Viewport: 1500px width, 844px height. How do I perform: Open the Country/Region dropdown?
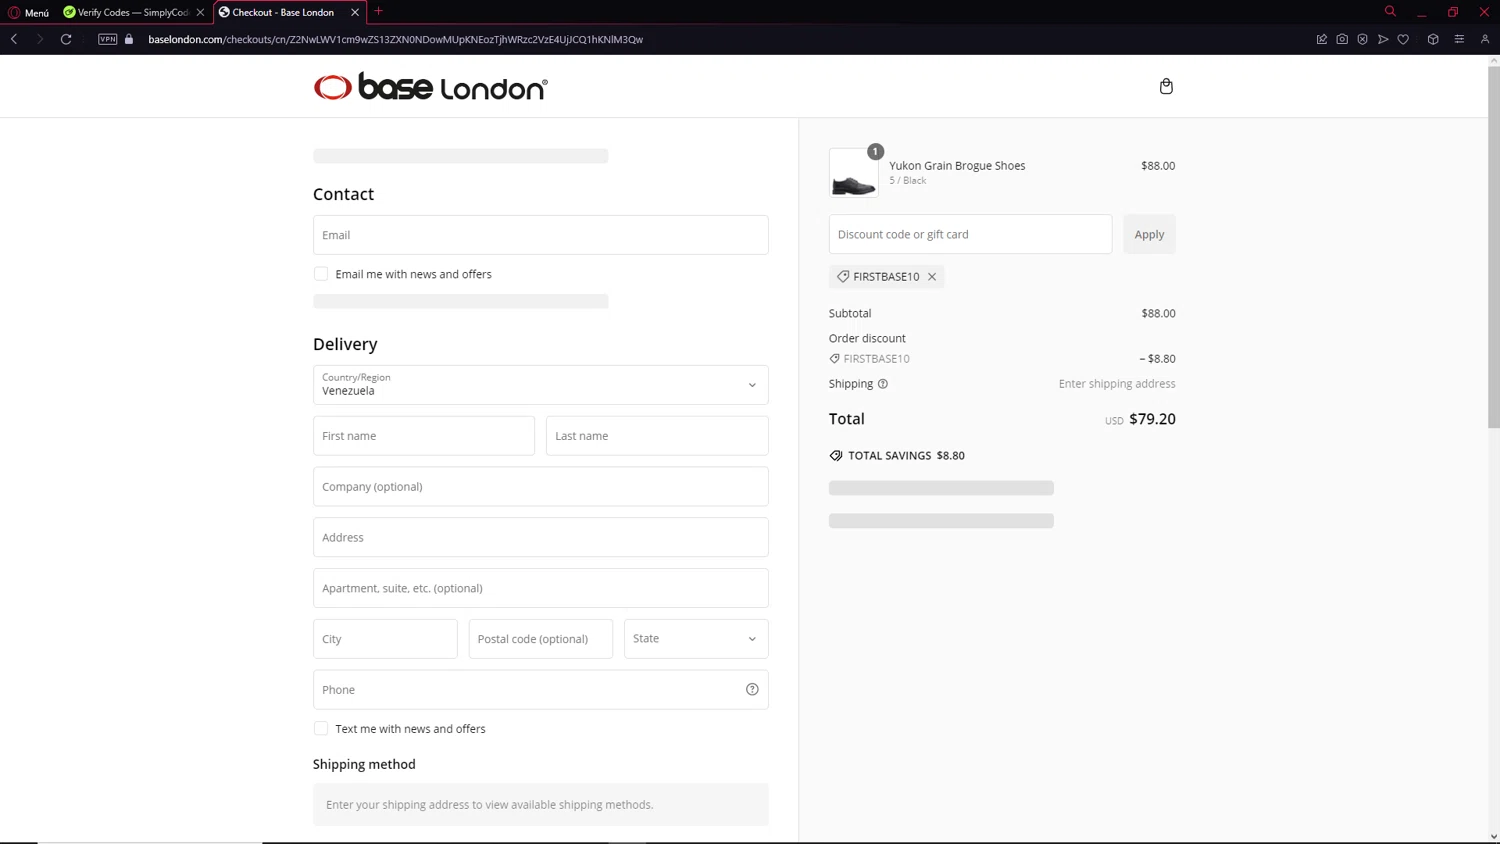point(540,385)
